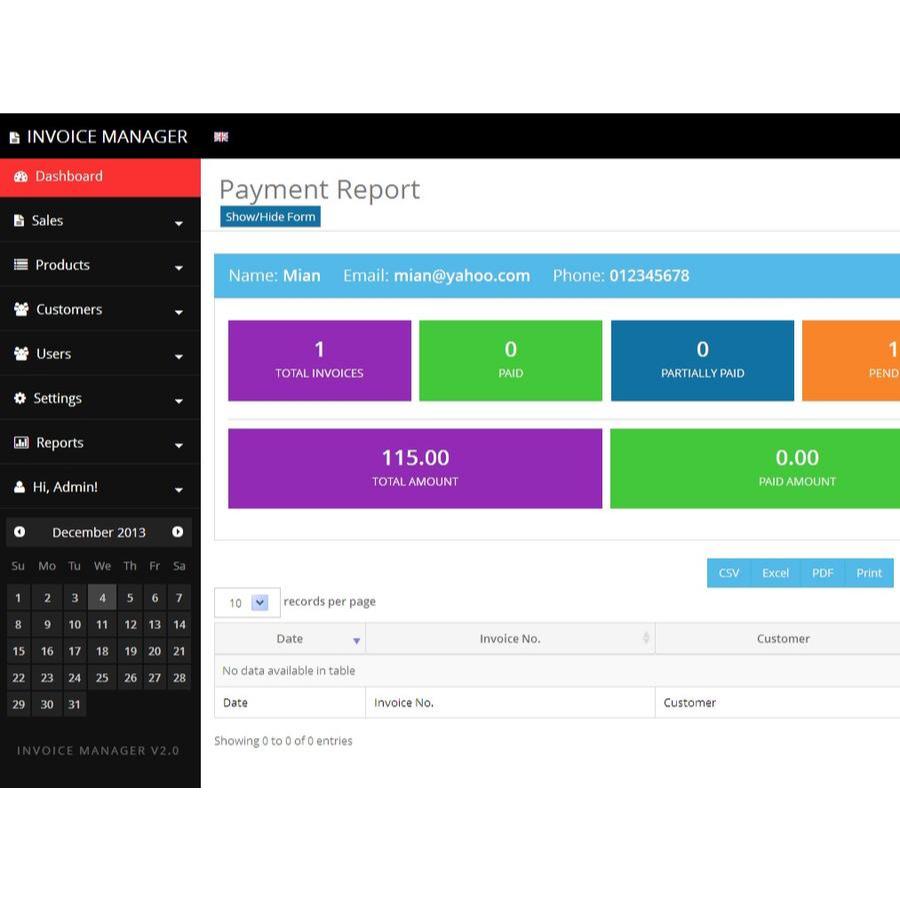This screenshot has width=900, height=900.
Task: Sort by Invoice No. column arrows
Action: click(x=646, y=638)
